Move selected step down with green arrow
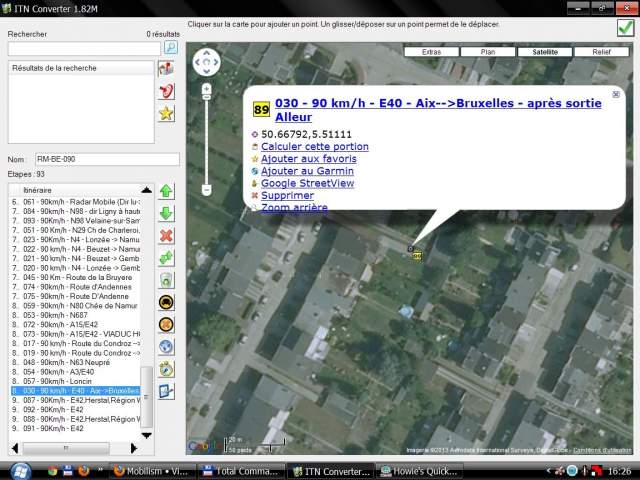 click(166, 213)
